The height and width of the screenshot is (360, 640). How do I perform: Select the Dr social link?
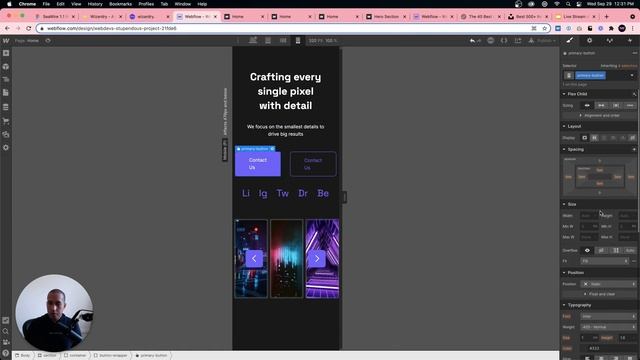click(x=303, y=193)
